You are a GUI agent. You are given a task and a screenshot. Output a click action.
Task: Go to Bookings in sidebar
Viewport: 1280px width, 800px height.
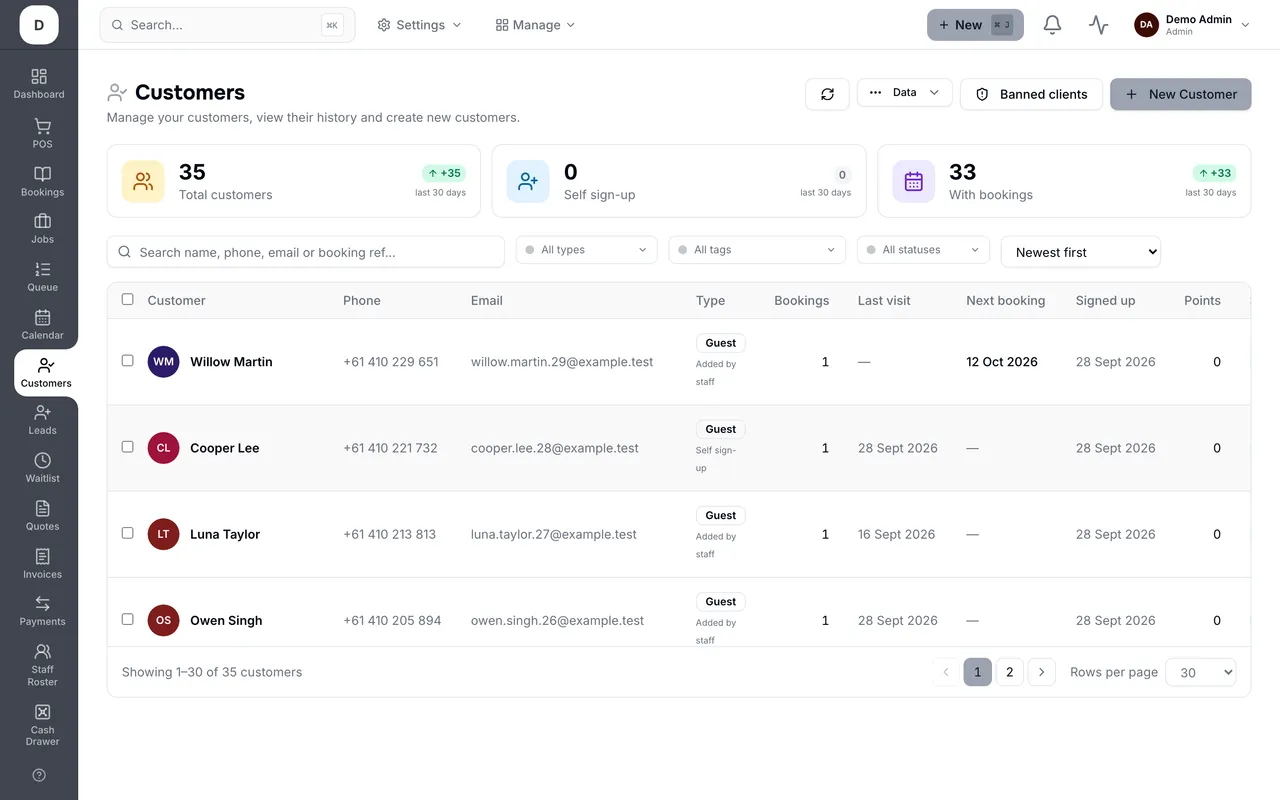point(42,181)
